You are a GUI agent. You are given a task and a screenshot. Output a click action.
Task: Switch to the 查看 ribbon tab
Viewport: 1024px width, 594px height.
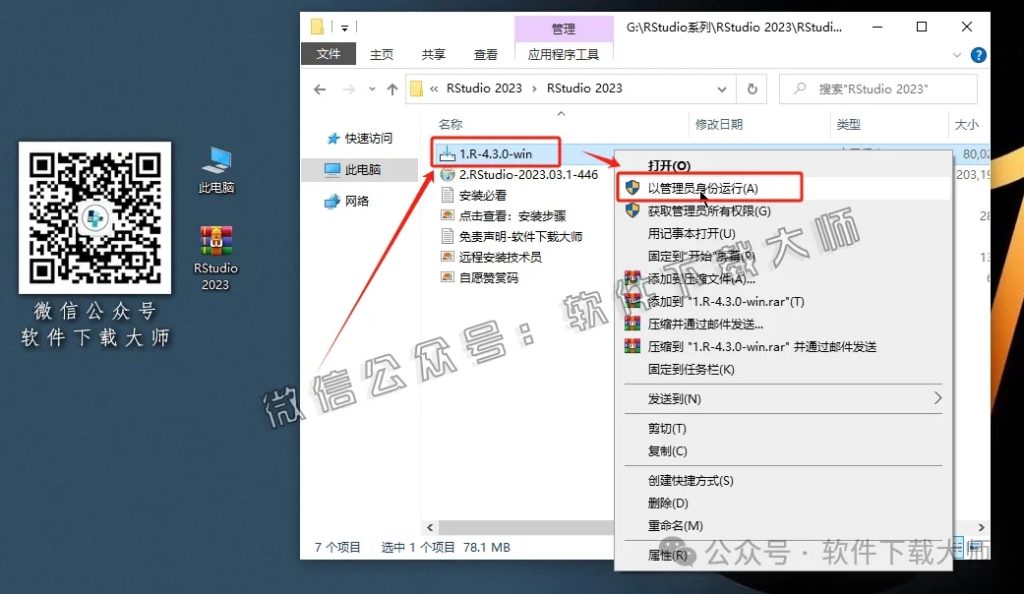[x=486, y=55]
